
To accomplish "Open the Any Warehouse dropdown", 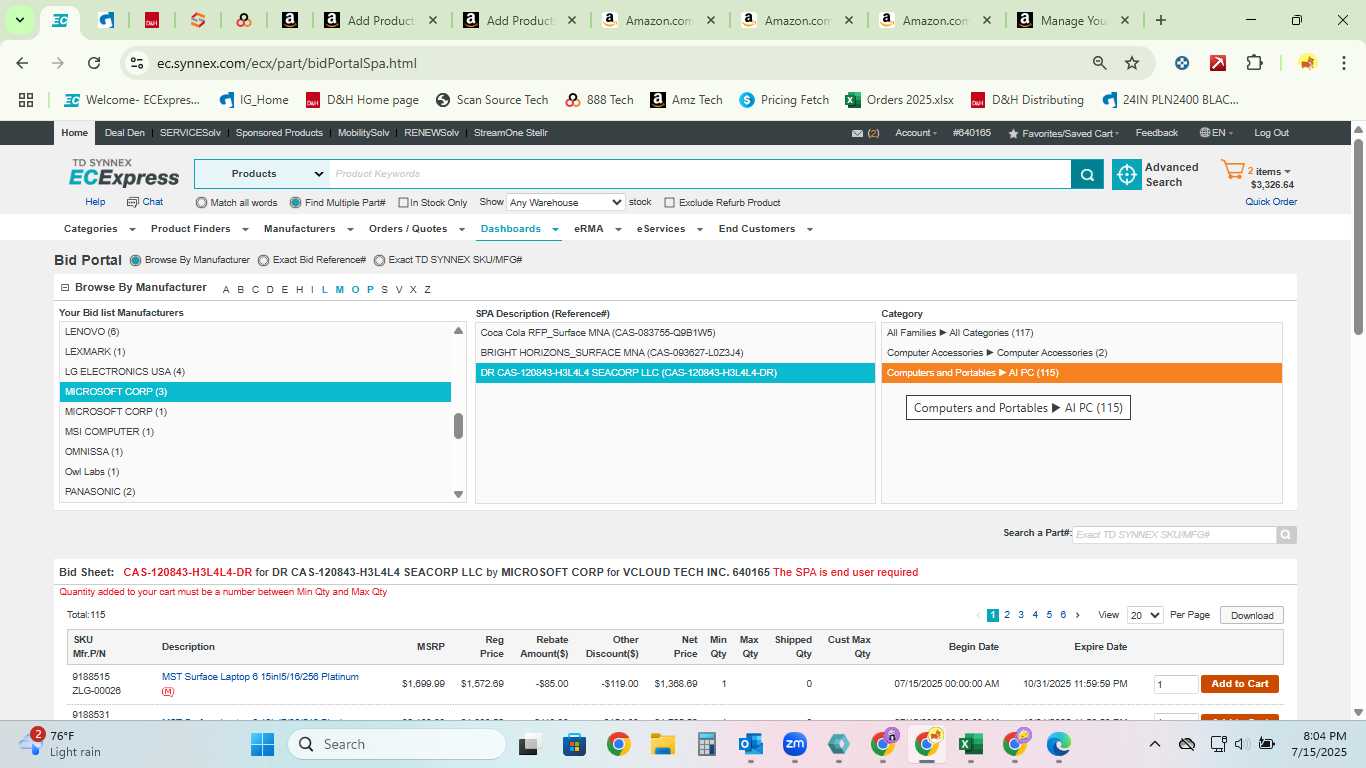I will (x=566, y=202).
